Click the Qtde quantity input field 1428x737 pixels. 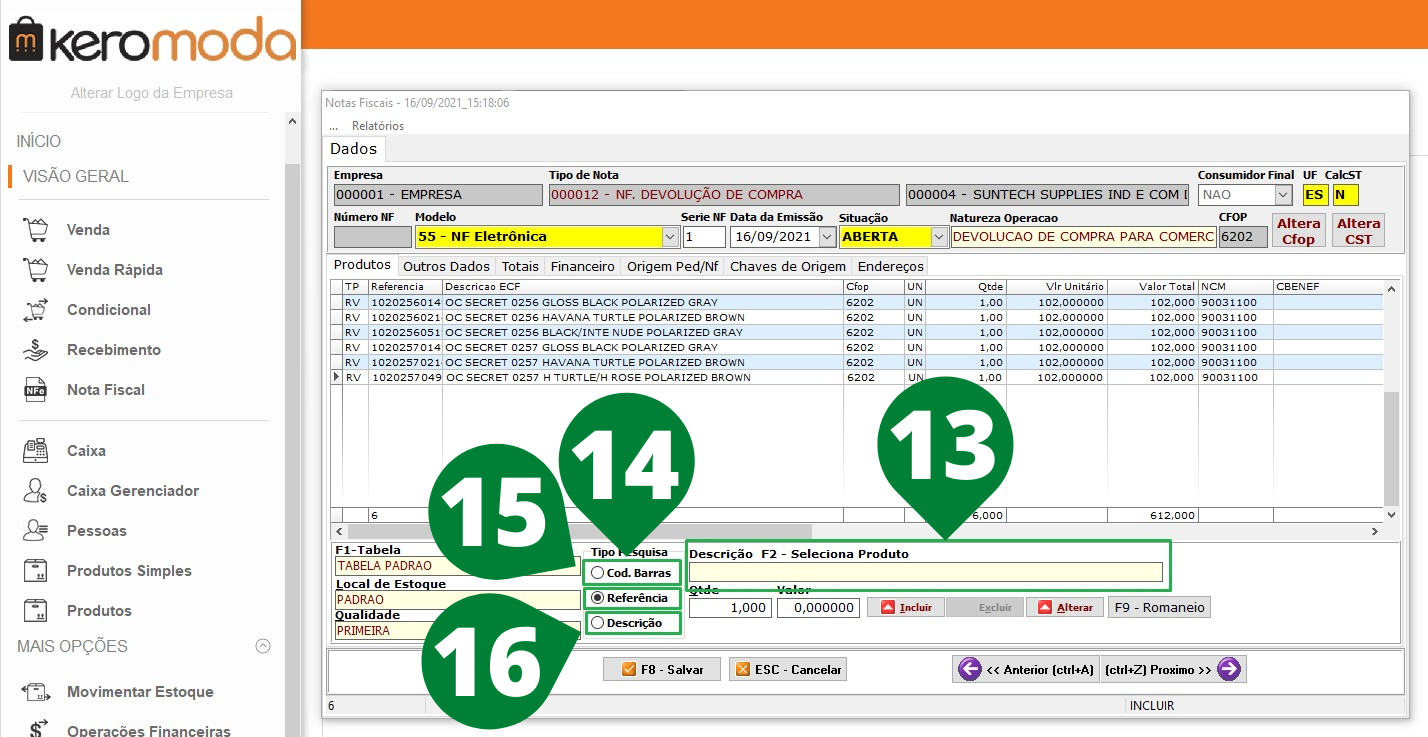pyautogui.click(x=729, y=607)
